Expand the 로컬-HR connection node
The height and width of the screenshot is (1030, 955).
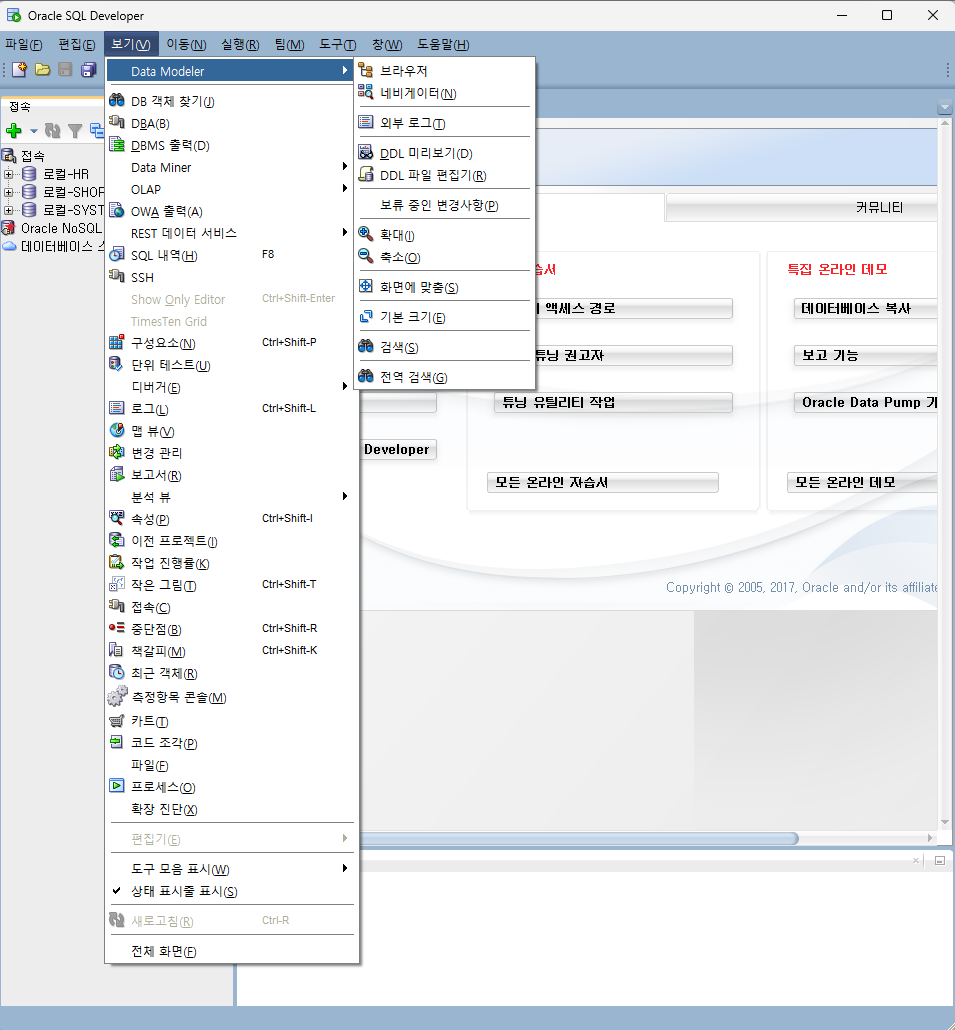click(x=9, y=174)
